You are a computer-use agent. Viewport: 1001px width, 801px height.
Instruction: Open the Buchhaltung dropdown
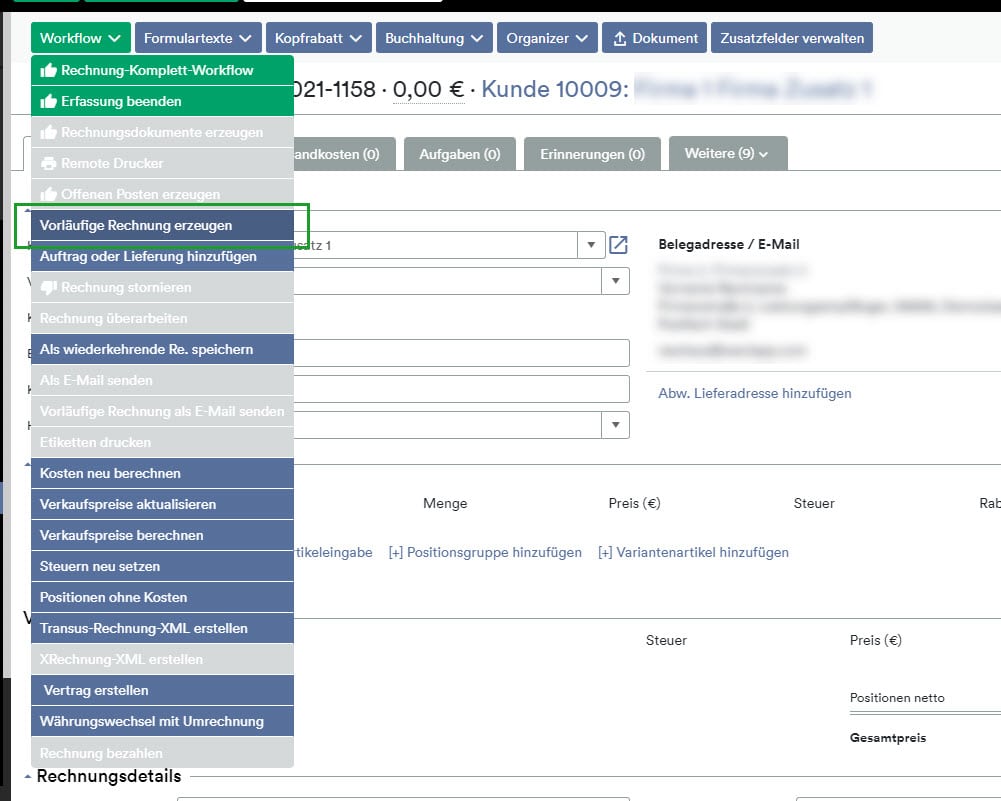coord(434,39)
